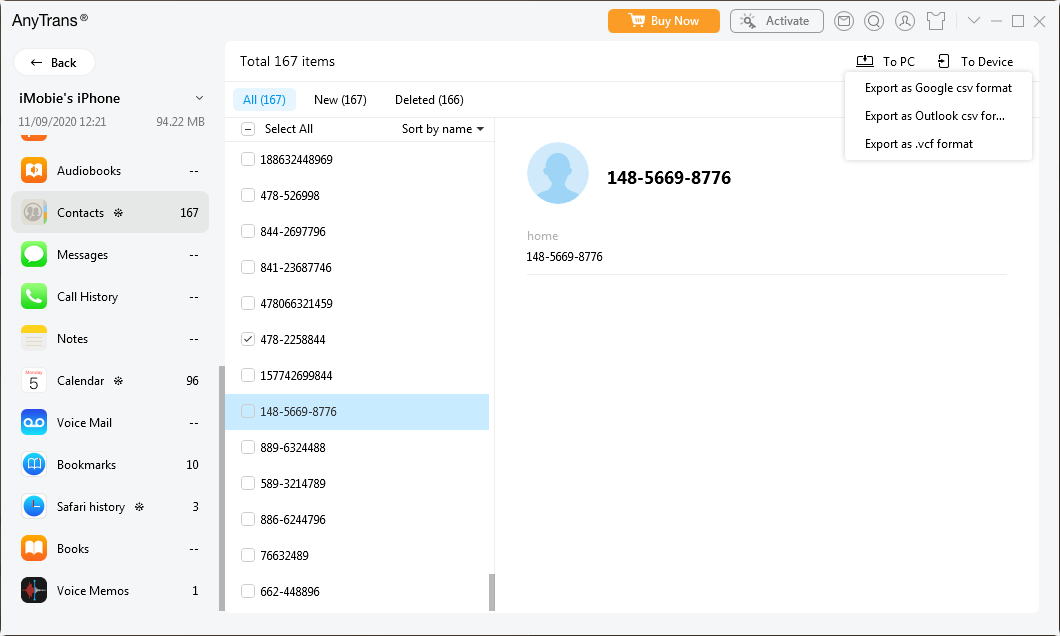This screenshot has height=636, width=1060.
Task: Open the skin shirt icon in title bar
Action: click(936, 21)
